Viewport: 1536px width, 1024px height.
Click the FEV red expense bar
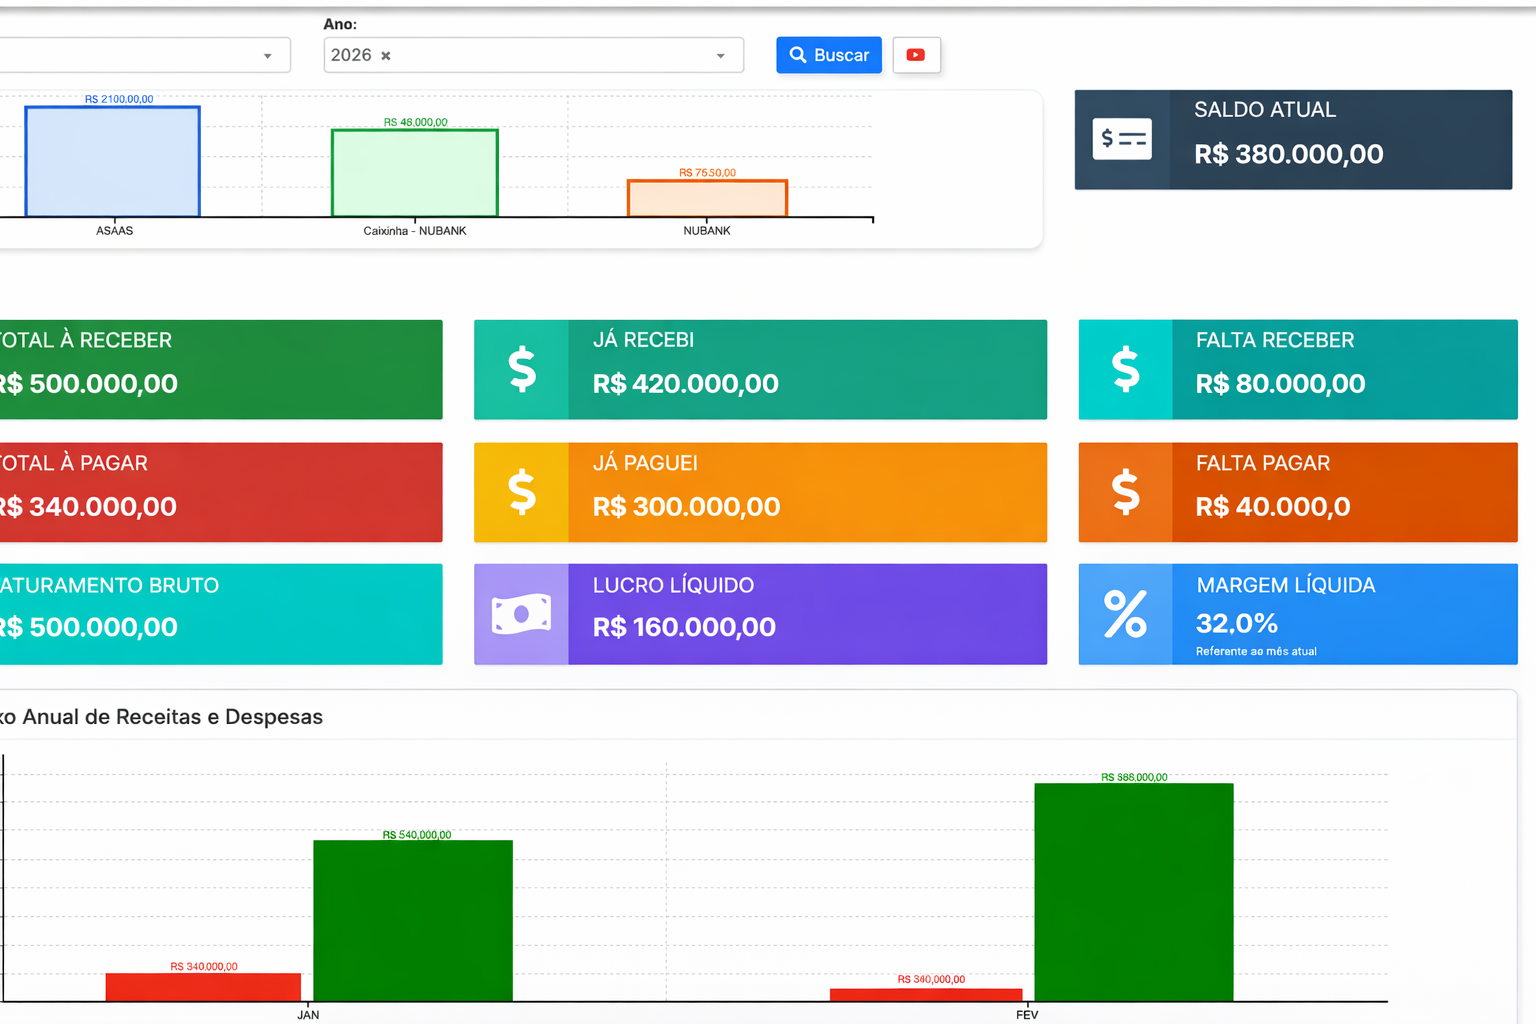(925, 993)
